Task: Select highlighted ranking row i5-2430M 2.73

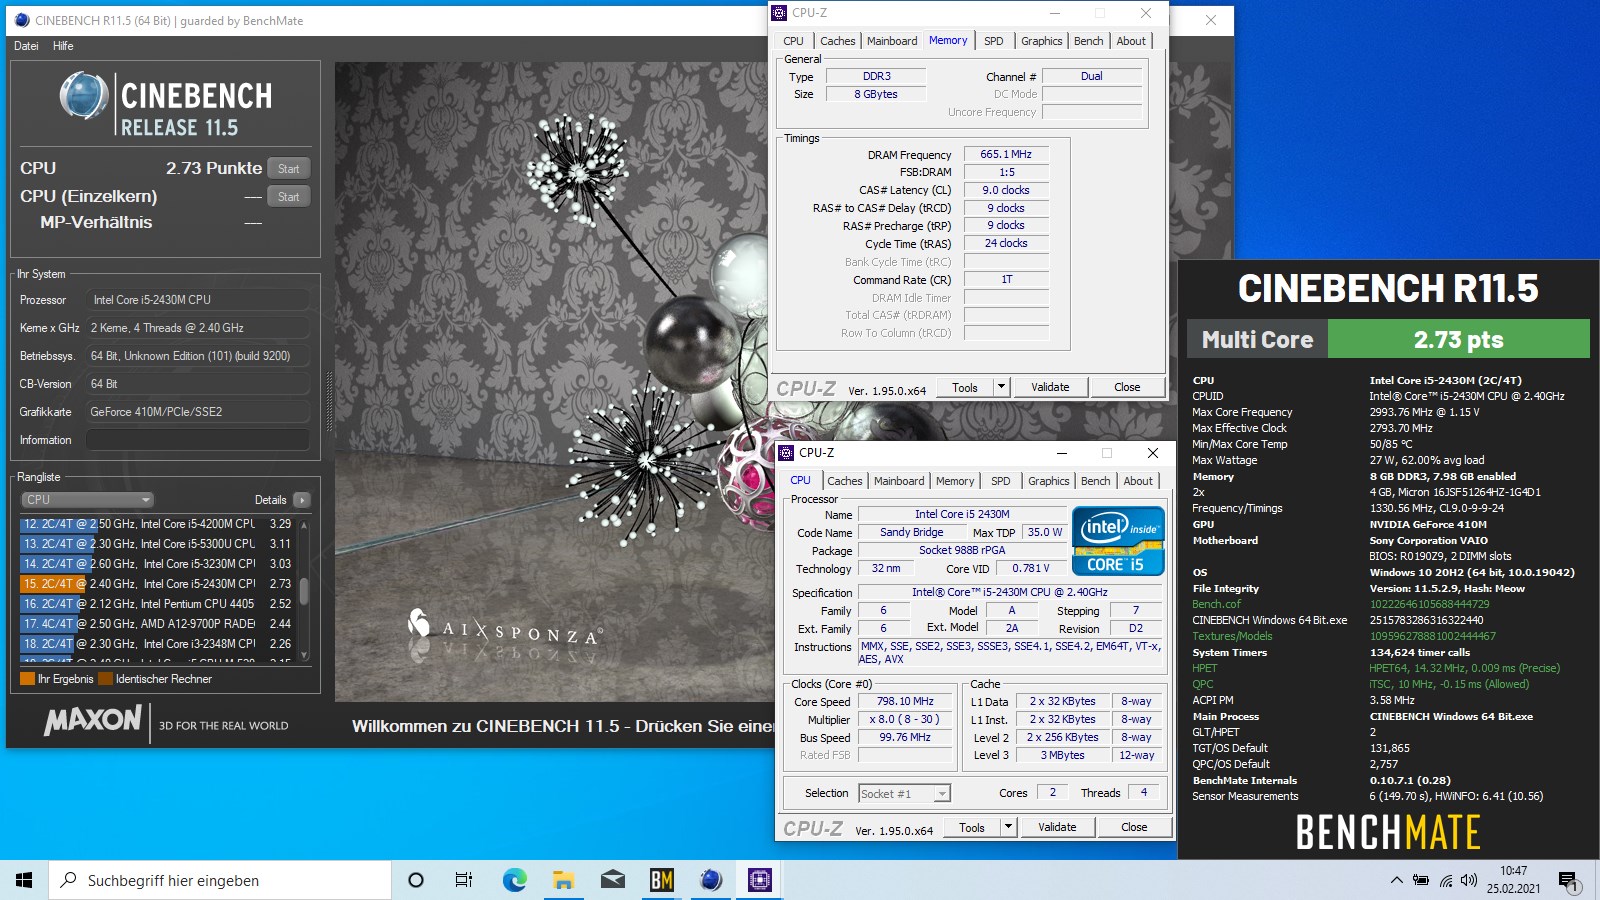Action: coord(157,584)
